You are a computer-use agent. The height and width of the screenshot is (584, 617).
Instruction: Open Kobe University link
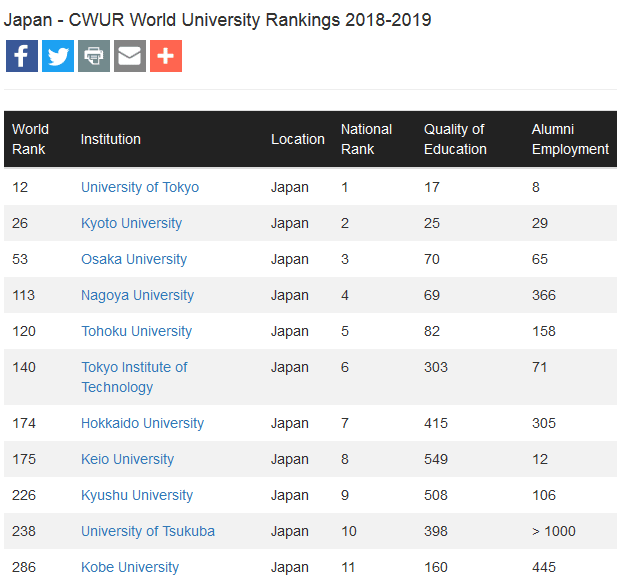pos(130,567)
